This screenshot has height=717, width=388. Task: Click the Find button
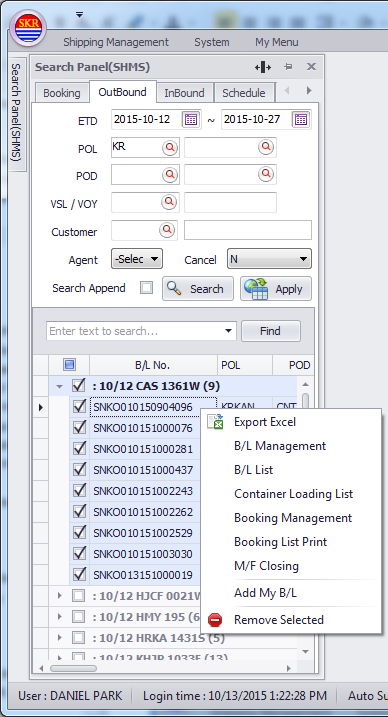coord(271,331)
